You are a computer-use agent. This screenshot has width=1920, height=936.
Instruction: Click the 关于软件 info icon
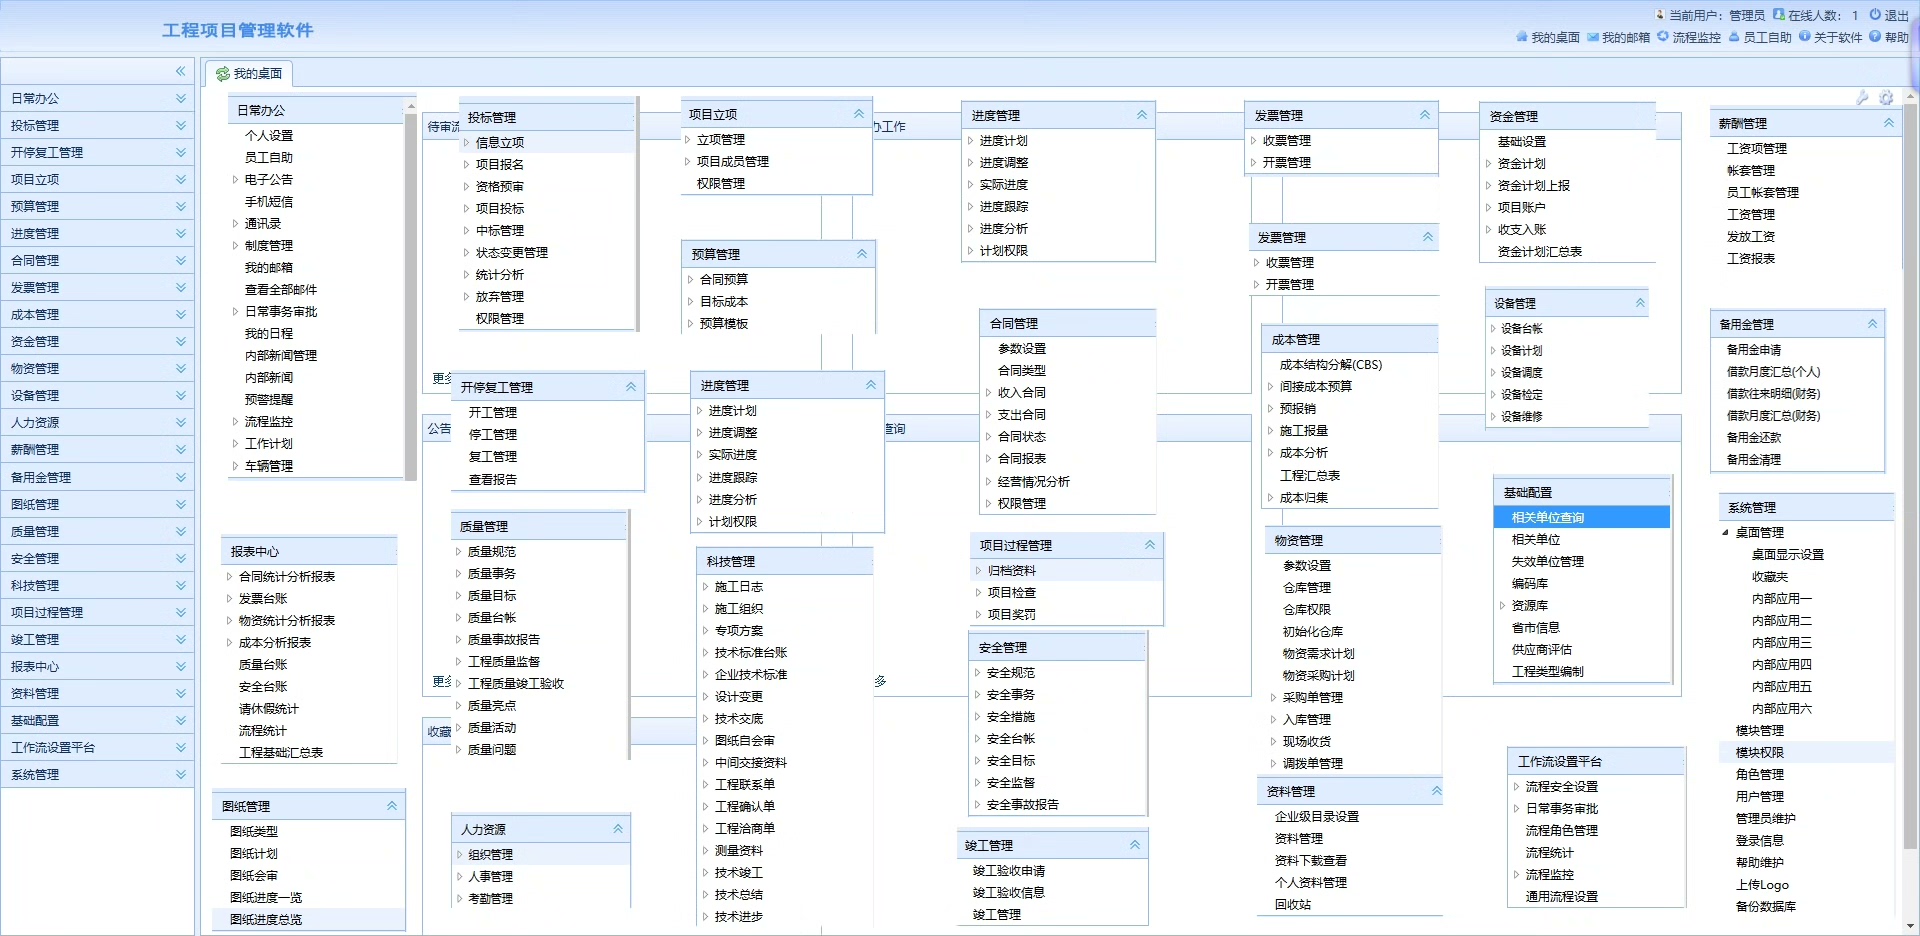[1805, 37]
